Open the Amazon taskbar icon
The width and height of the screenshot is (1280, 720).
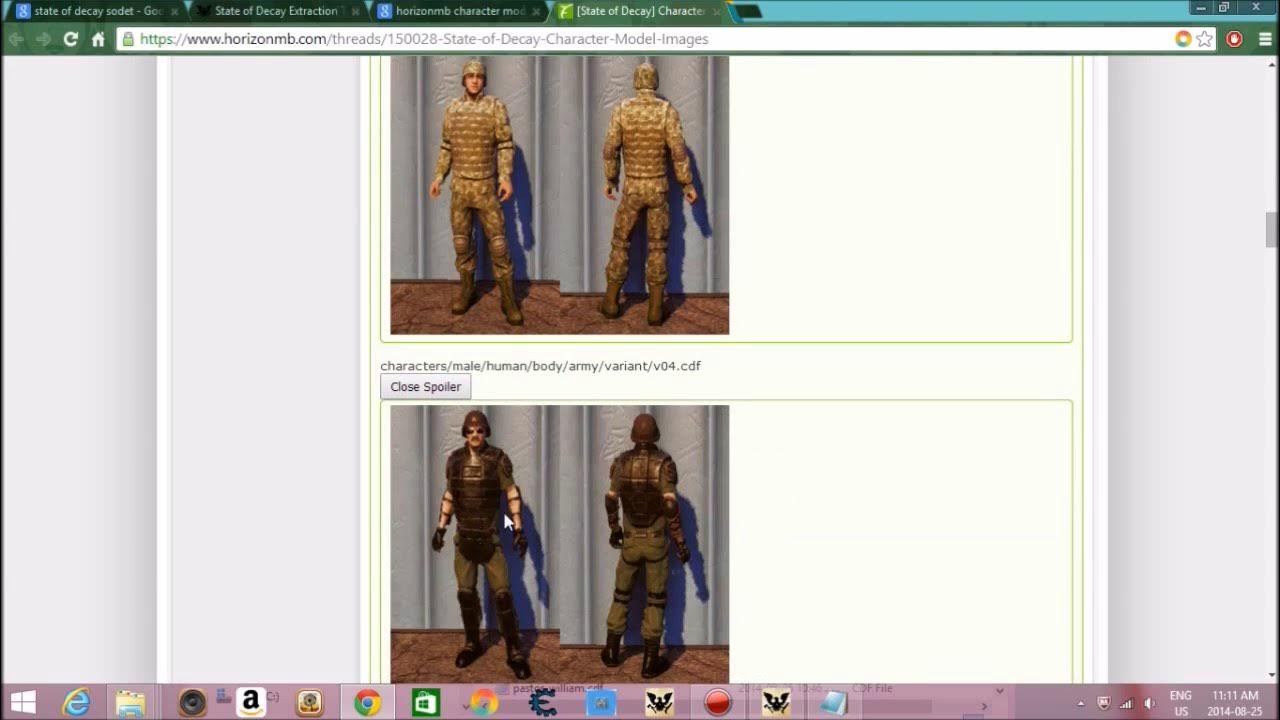250,703
